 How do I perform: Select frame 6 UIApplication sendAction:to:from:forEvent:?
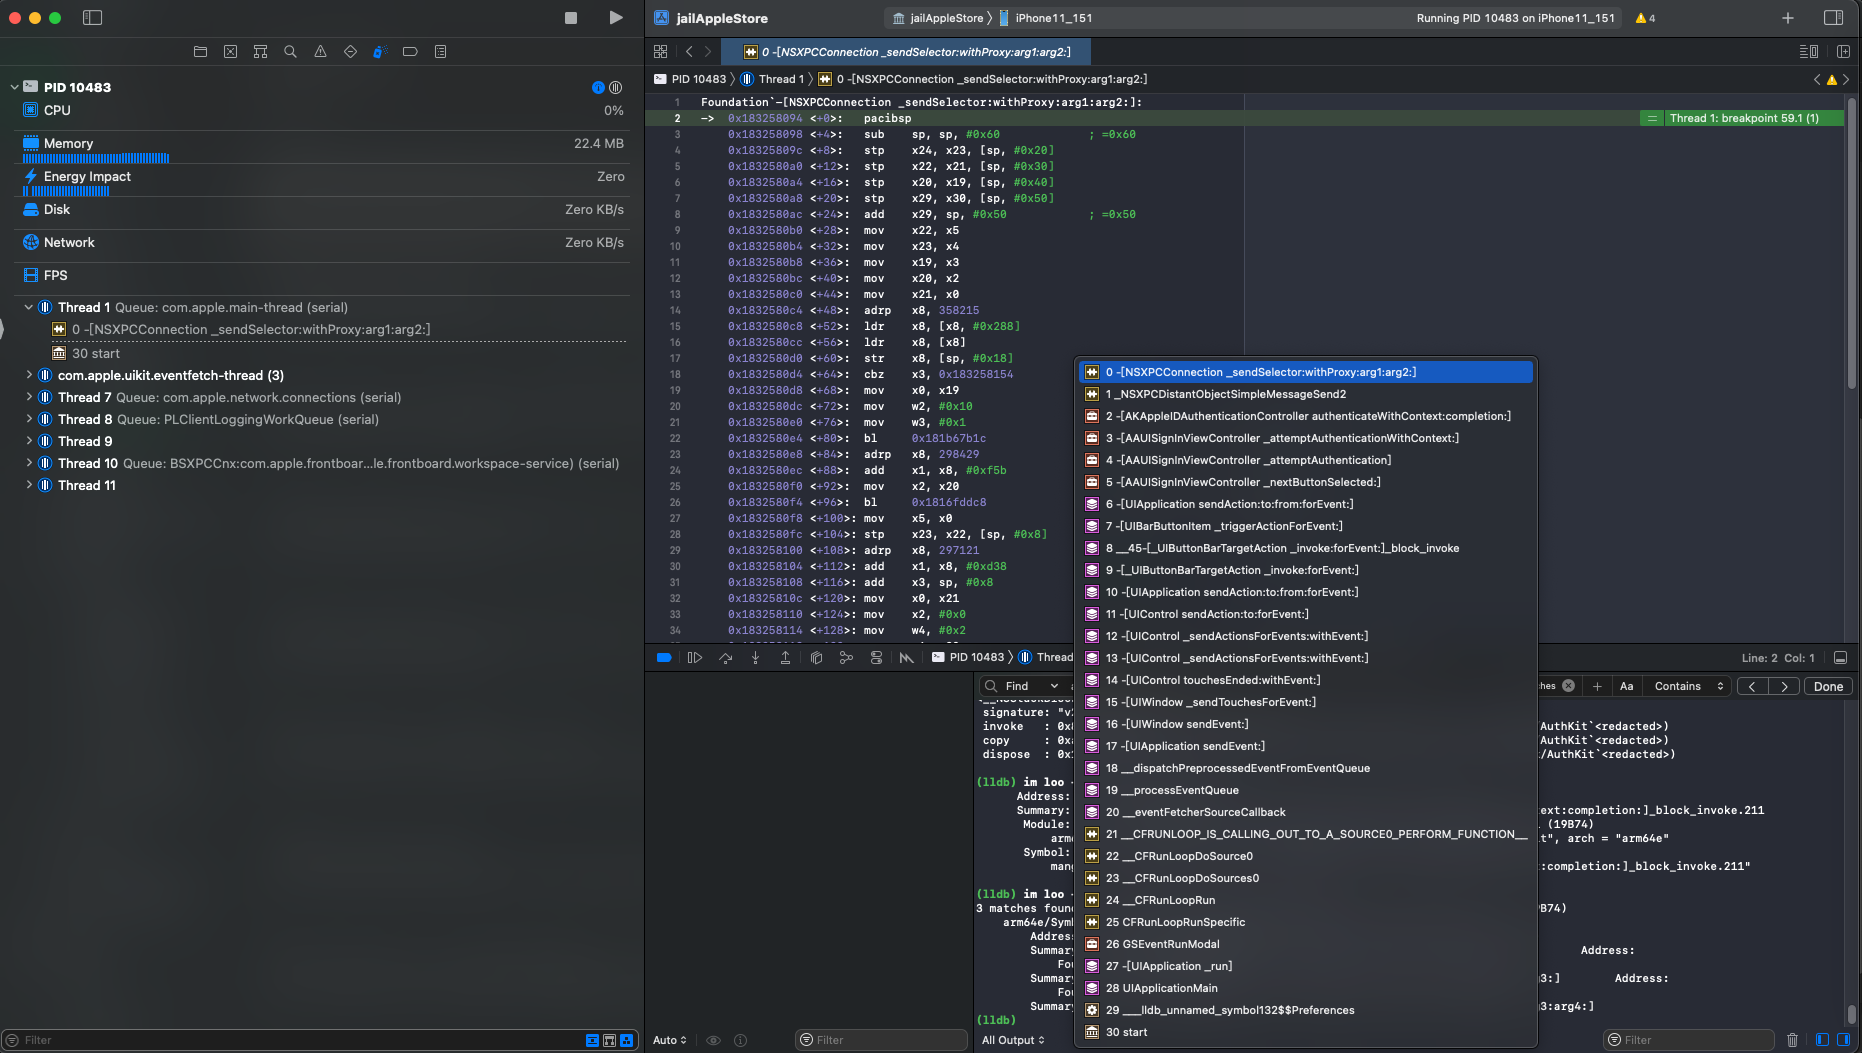click(x=1305, y=504)
